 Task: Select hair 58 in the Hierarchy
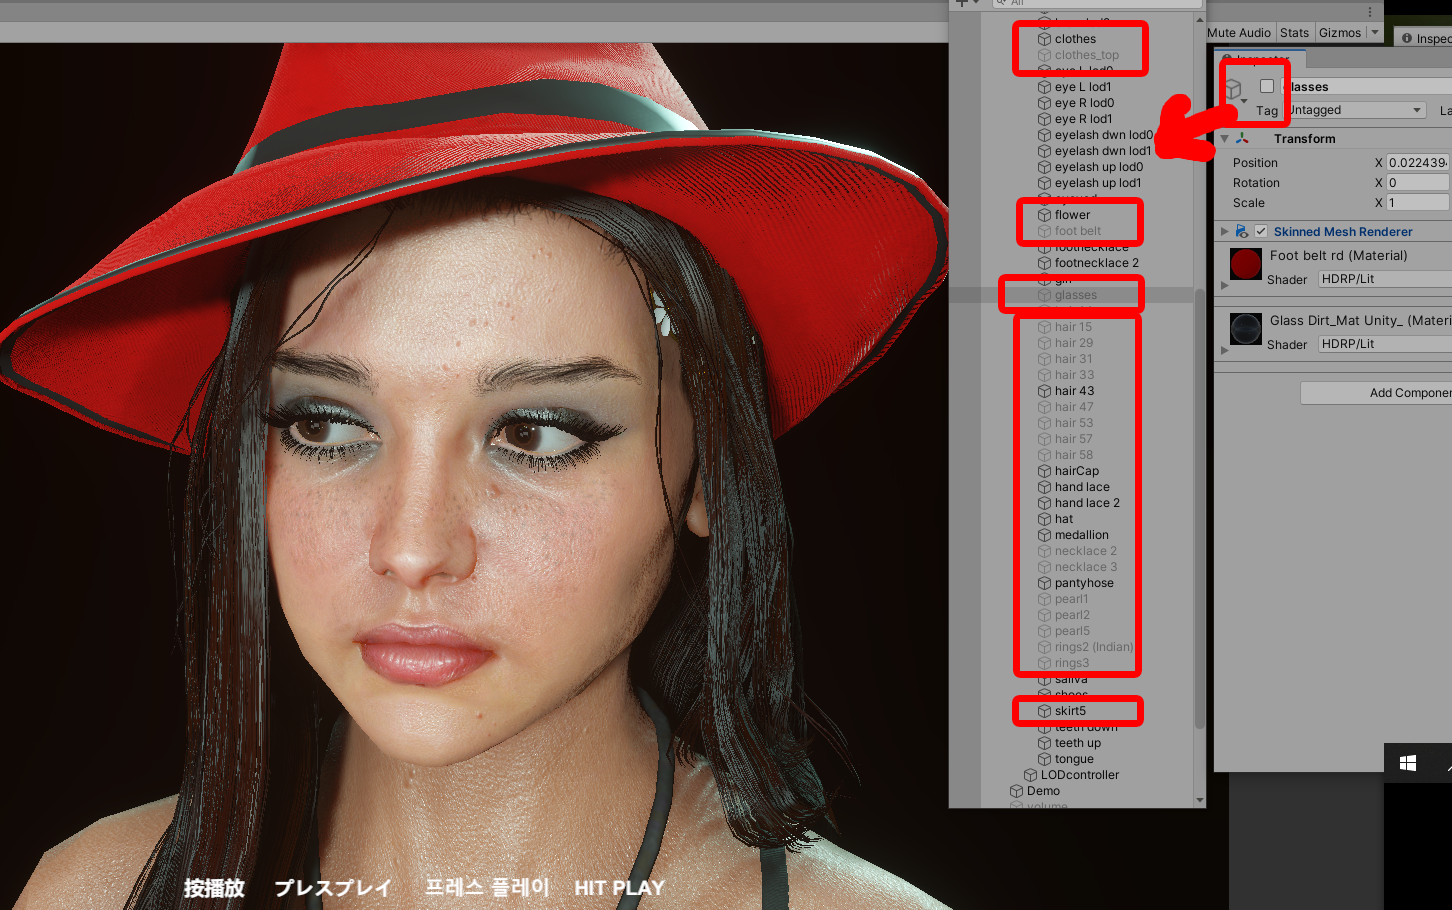[x=1072, y=455]
